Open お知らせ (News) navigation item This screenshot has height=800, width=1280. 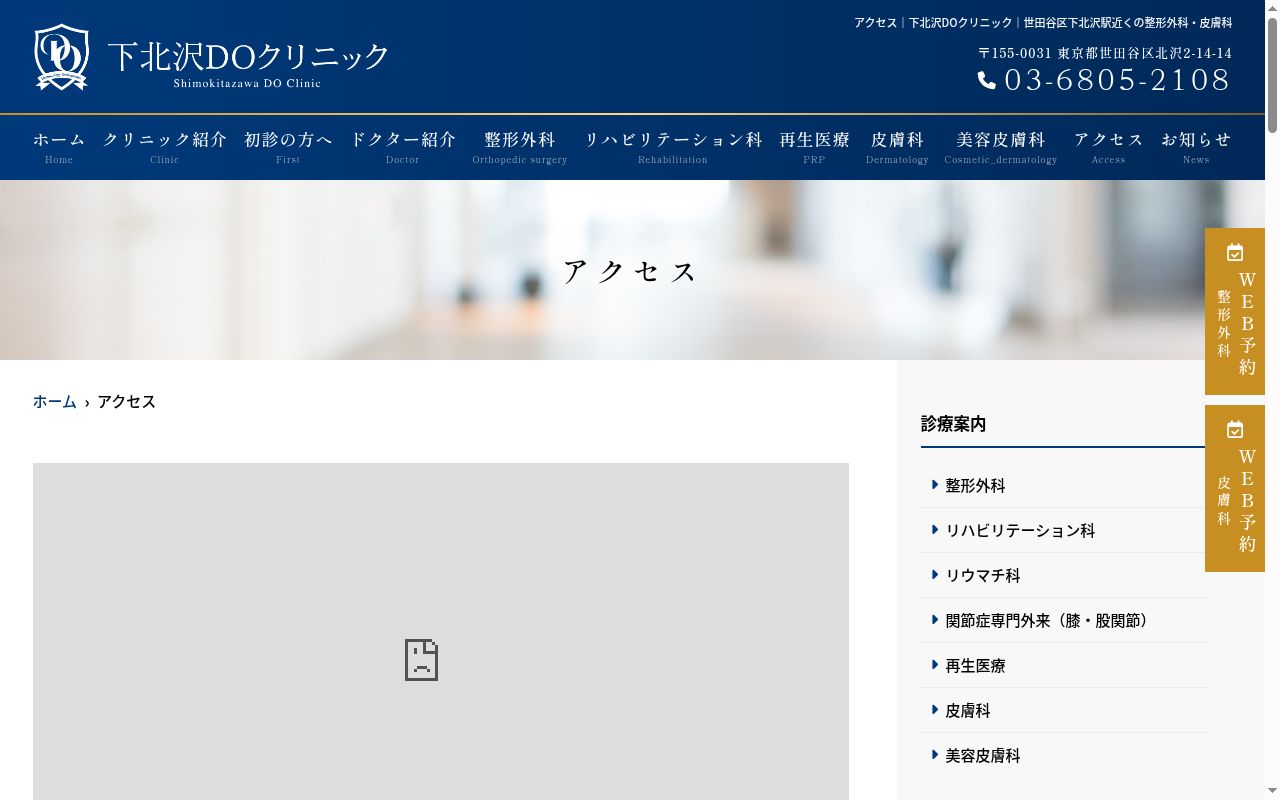(x=1196, y=147)
